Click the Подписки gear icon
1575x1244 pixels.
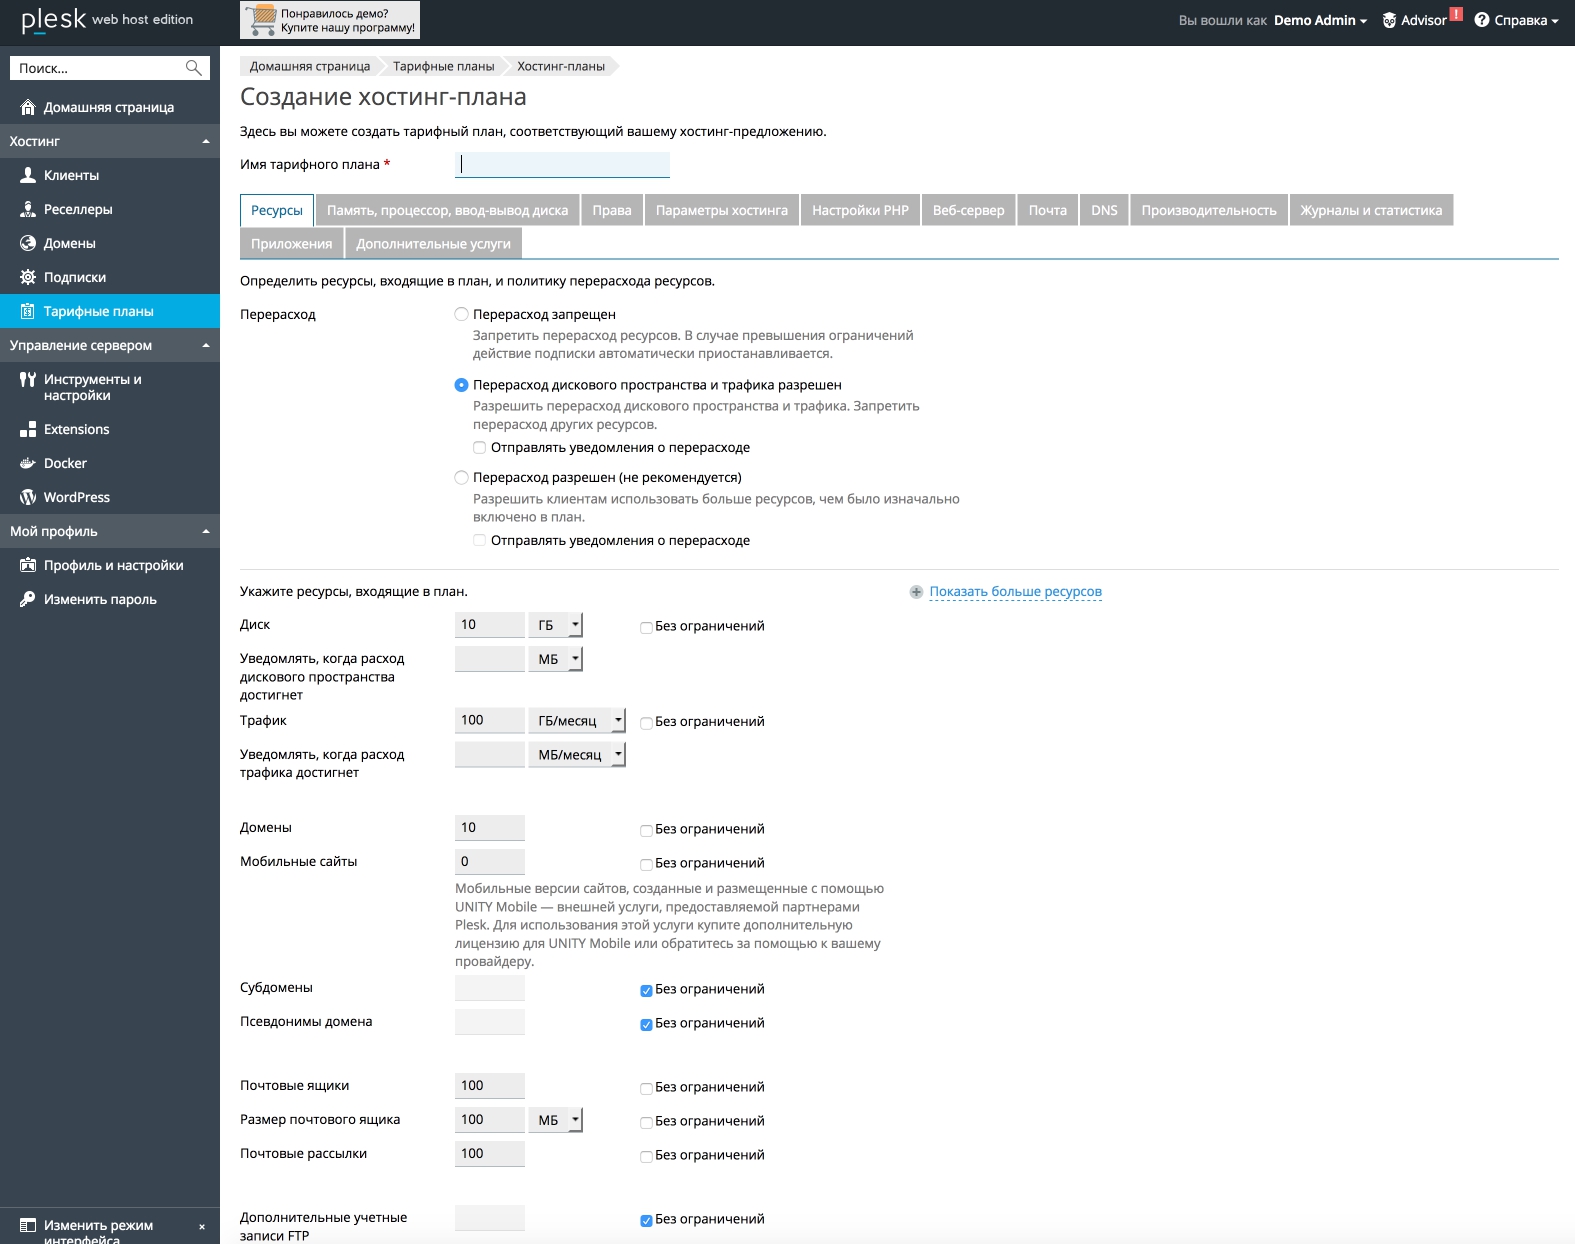coord(28,277)
